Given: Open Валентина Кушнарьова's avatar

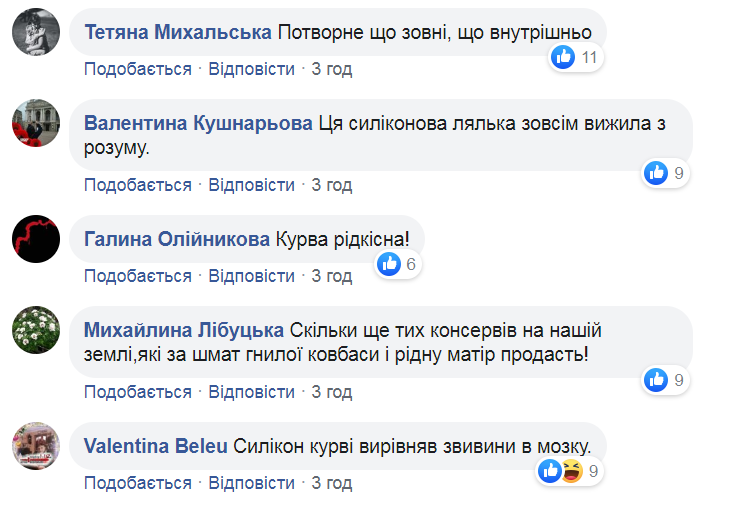Looking at the screenshot, I should (x=34, y=127).
